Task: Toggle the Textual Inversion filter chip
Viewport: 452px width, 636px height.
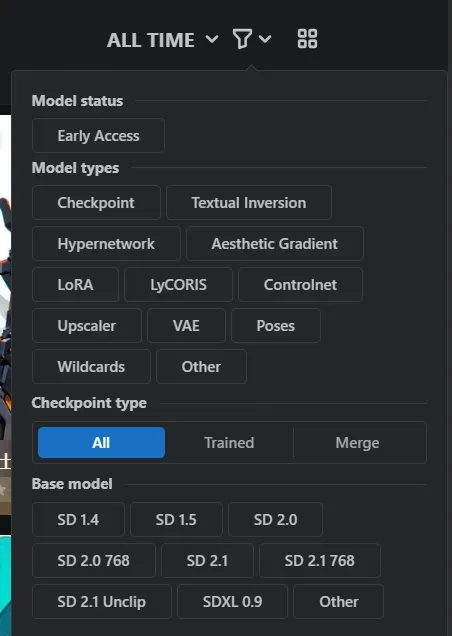Action: click(249, 203)
